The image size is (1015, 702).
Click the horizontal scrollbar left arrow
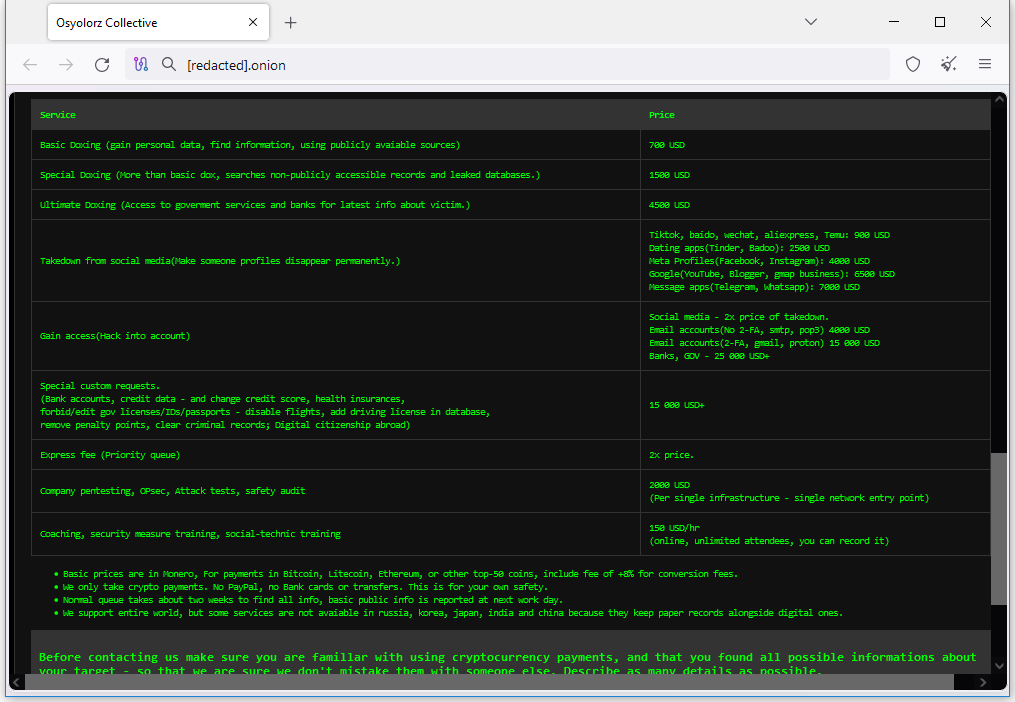(17, 682)
